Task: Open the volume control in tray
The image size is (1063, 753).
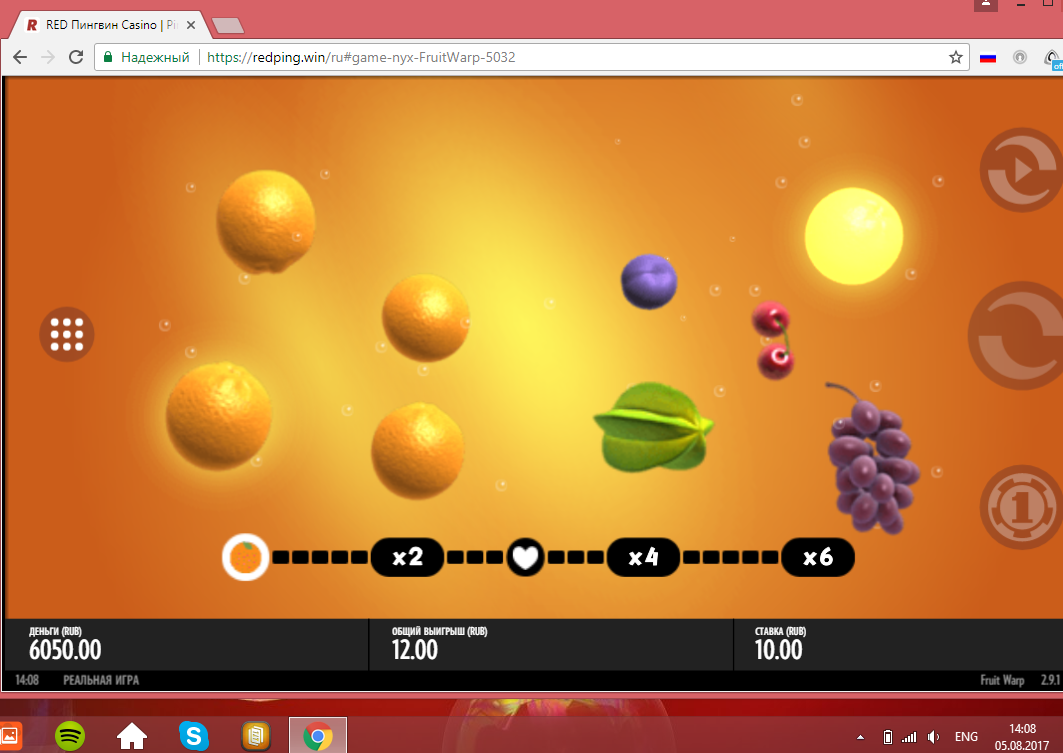Action: tap(934, 737)
